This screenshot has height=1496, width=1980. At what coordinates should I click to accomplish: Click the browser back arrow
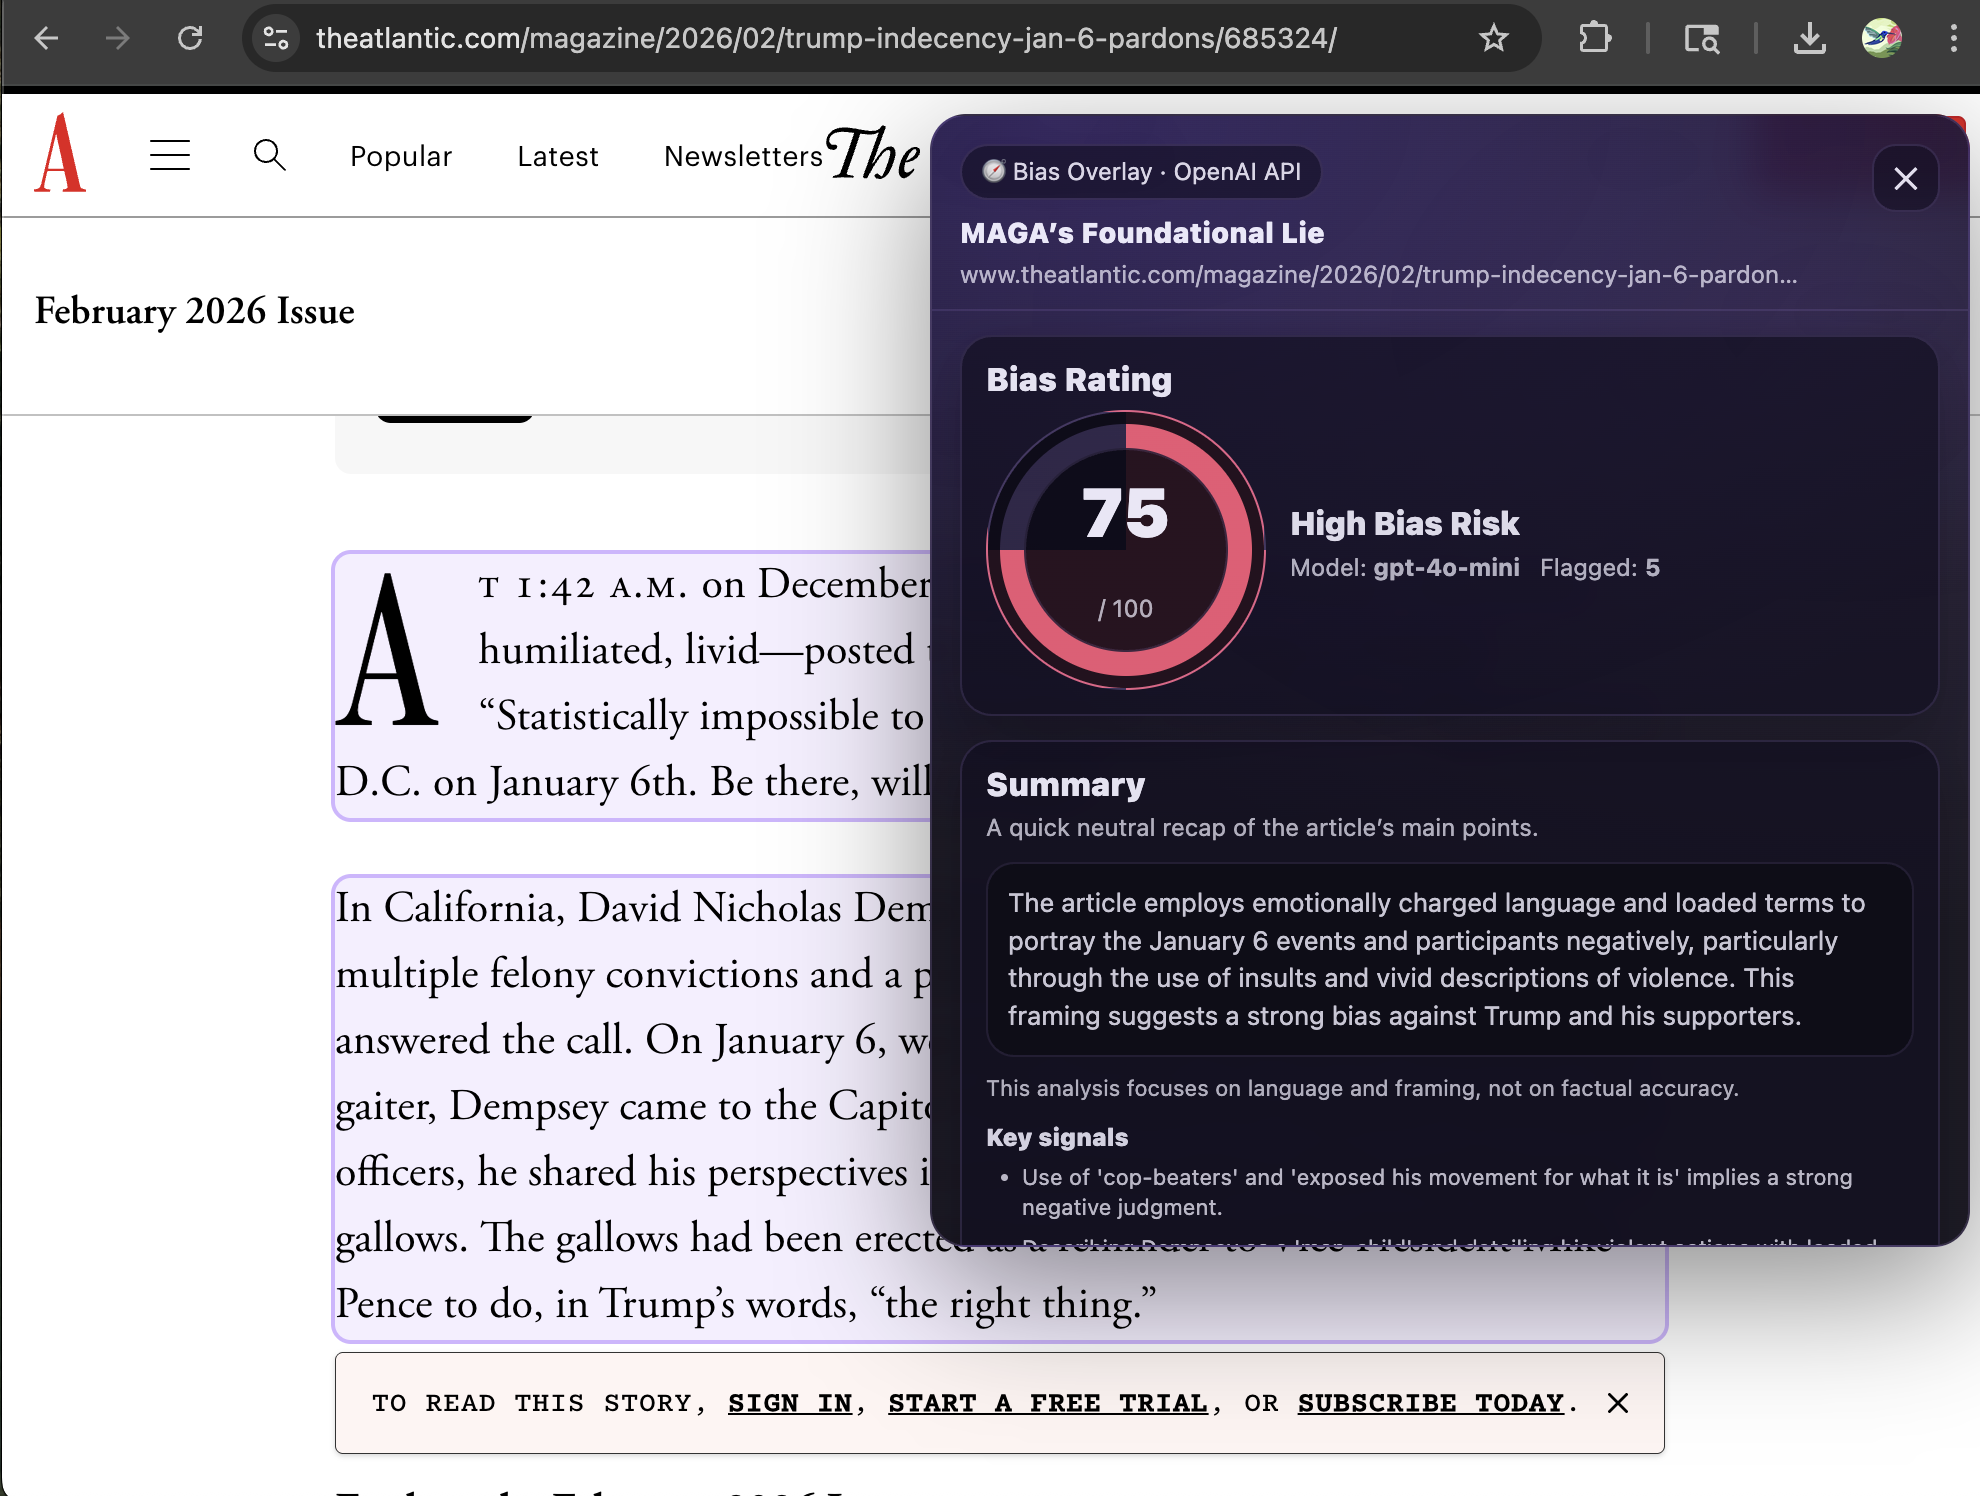coord(46,38)
